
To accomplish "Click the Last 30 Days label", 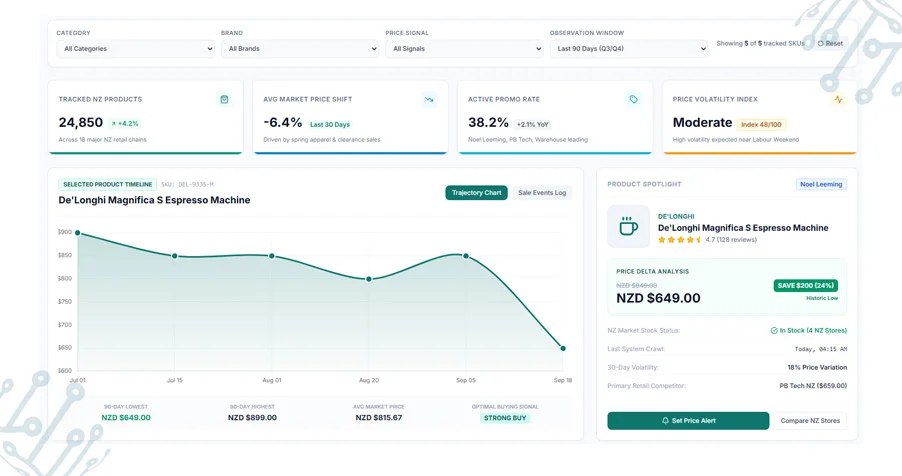I will pos(330,124).
